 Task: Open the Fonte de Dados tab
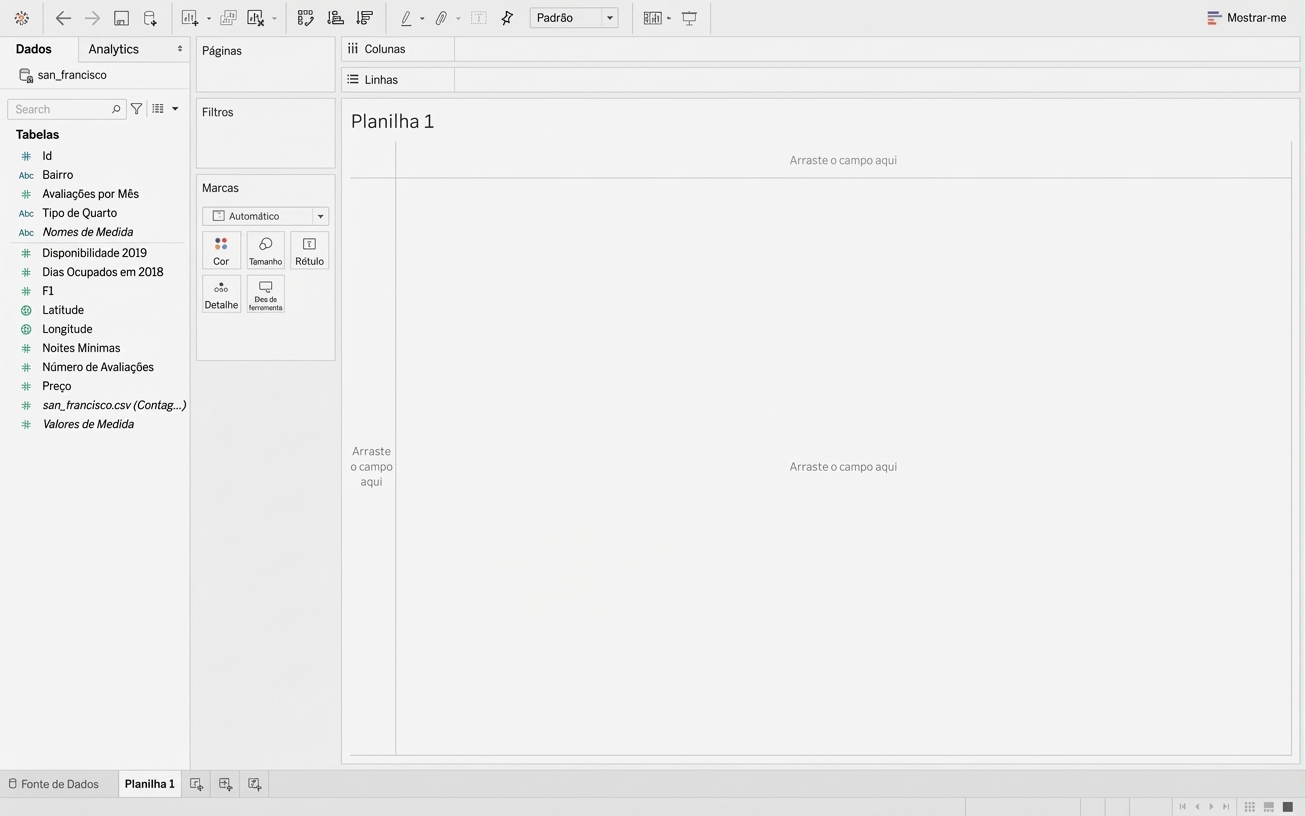pos(54,784)
